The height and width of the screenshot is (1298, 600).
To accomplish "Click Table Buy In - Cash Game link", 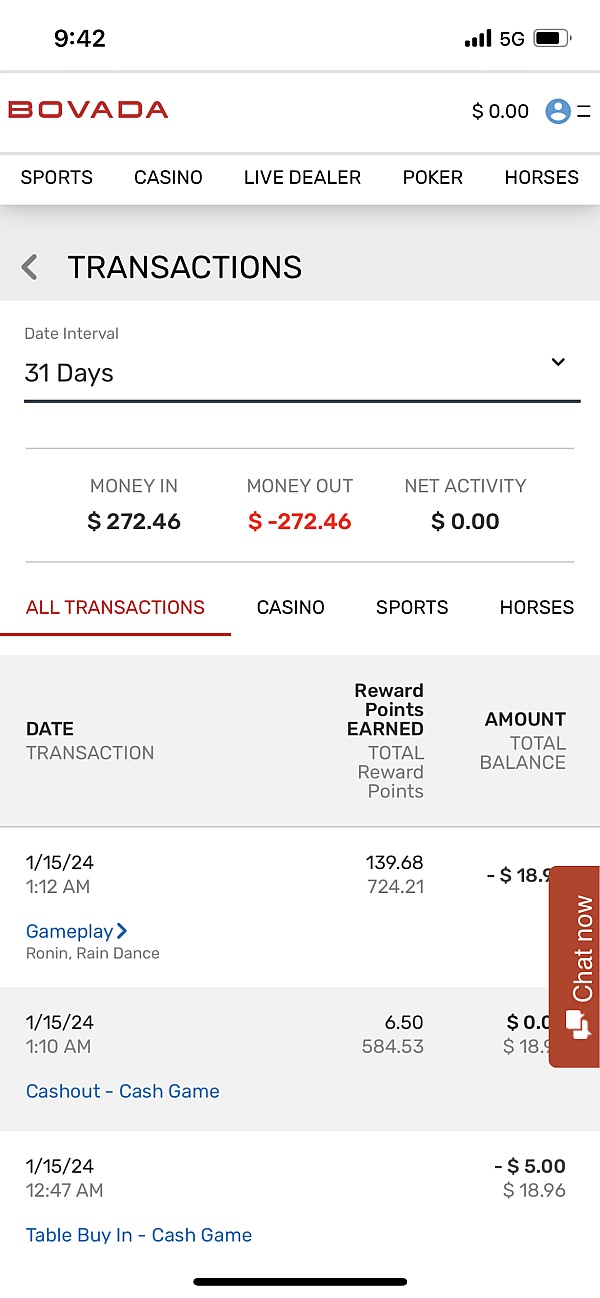I will (x=138, y=1235).
